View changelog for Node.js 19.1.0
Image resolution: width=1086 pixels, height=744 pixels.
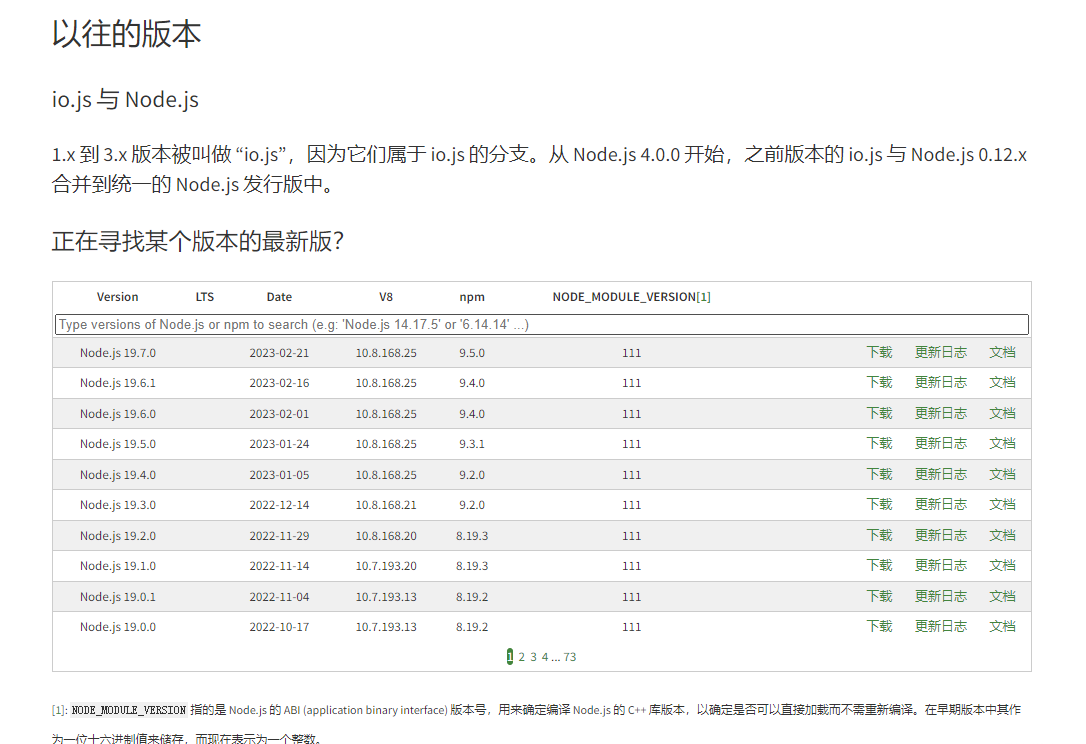pyautogui.click(x=941, y=565)
